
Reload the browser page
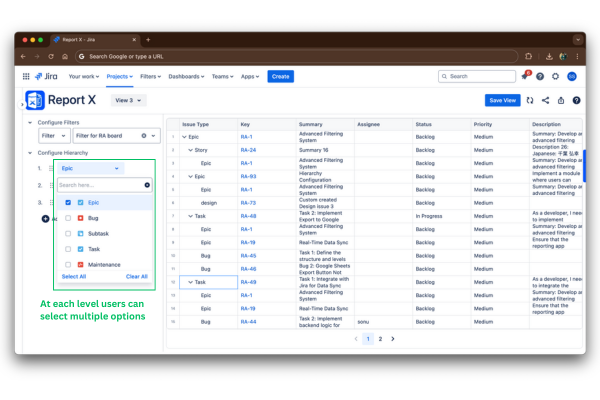pos(51,56)
